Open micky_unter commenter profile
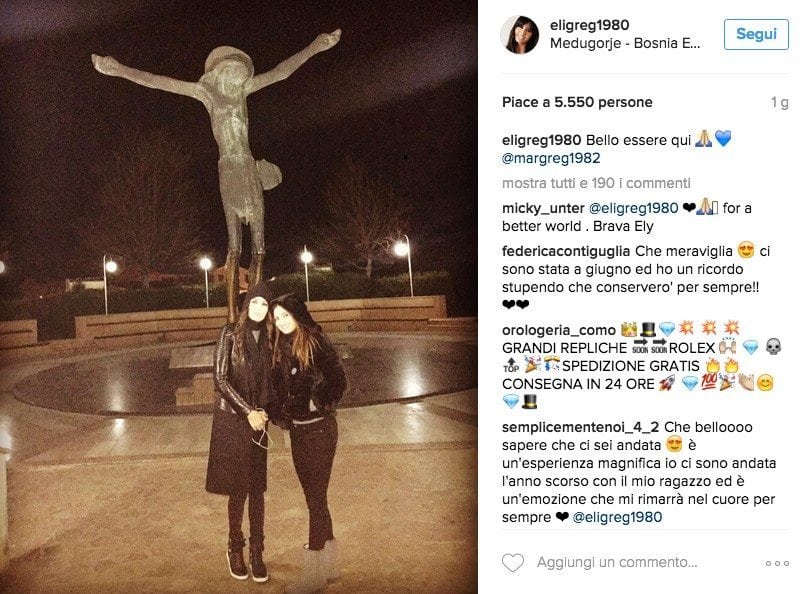Viewport: 808px width, 594px height. (543, 208)
